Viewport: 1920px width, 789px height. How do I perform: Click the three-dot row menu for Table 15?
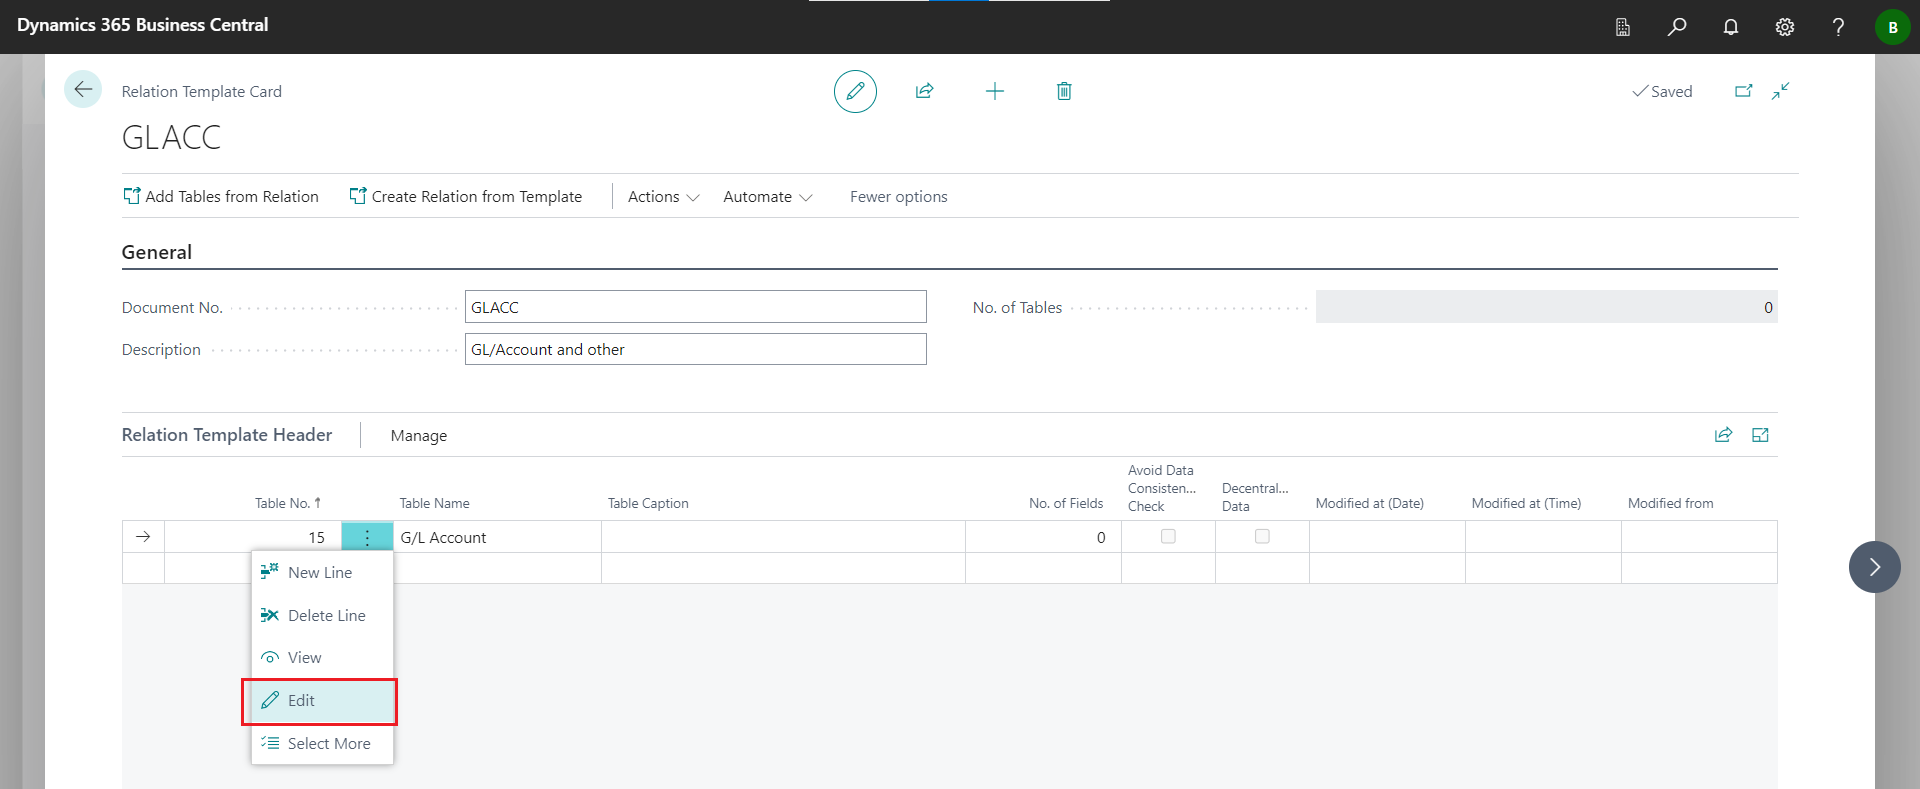(x=367, y=537)
